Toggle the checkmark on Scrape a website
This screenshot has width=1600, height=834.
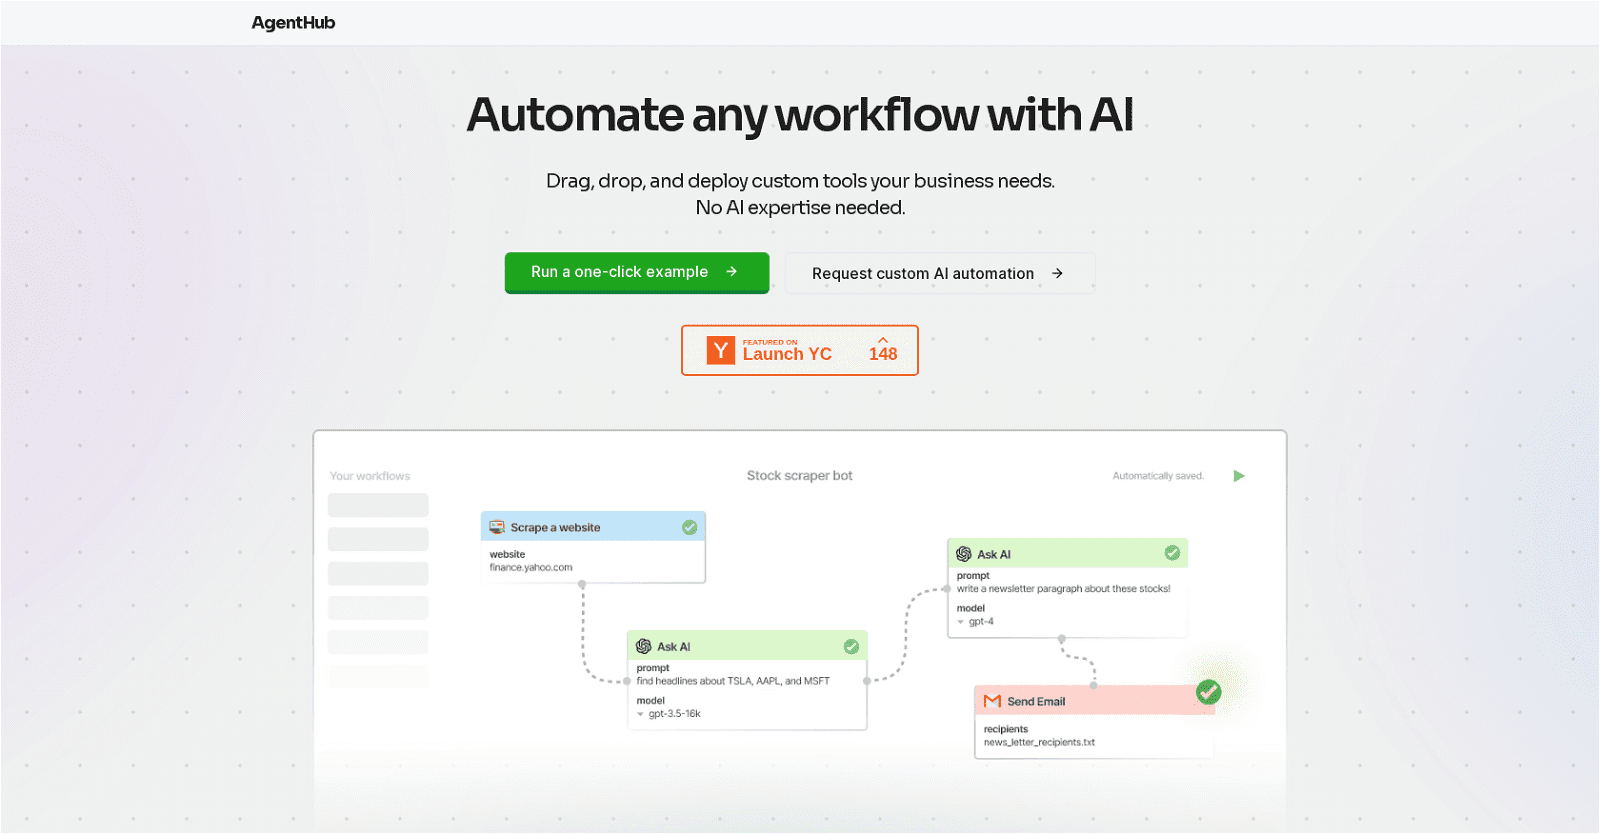(x=689, y=527)
